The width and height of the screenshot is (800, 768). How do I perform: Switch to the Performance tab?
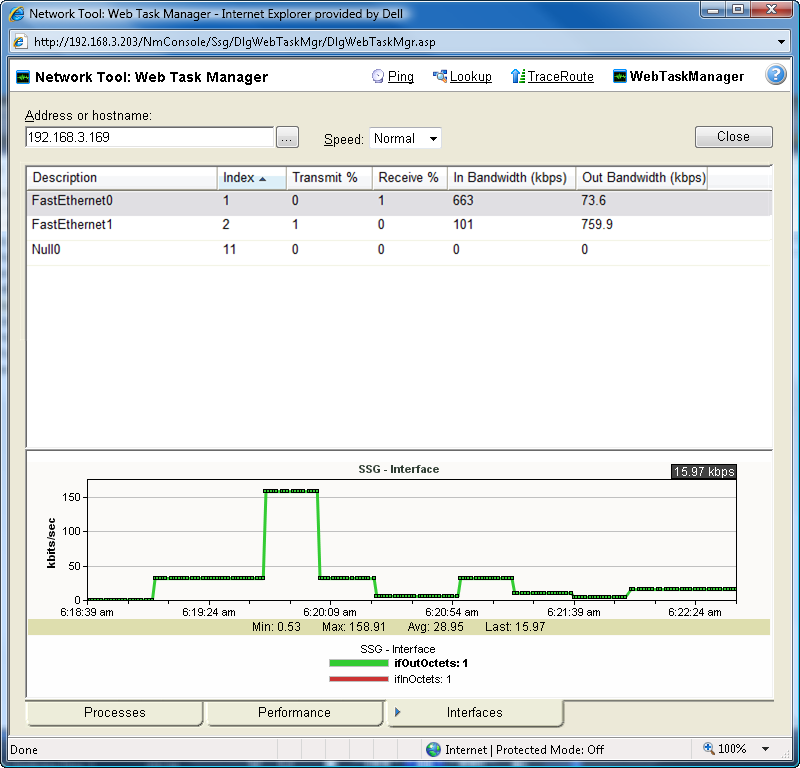(x=294, y=712)
